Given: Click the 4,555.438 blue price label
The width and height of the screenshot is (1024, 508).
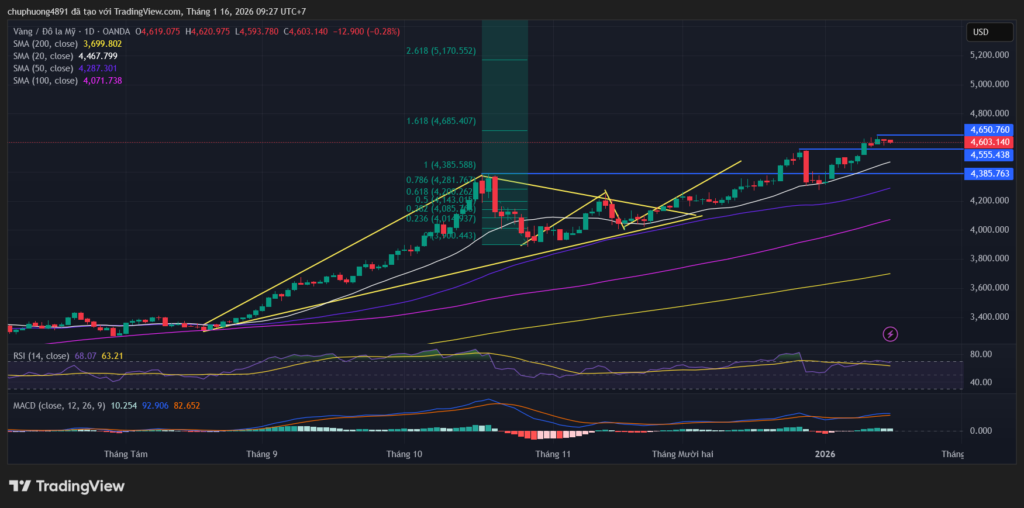Looking at the screenshot, I should 989,155.
